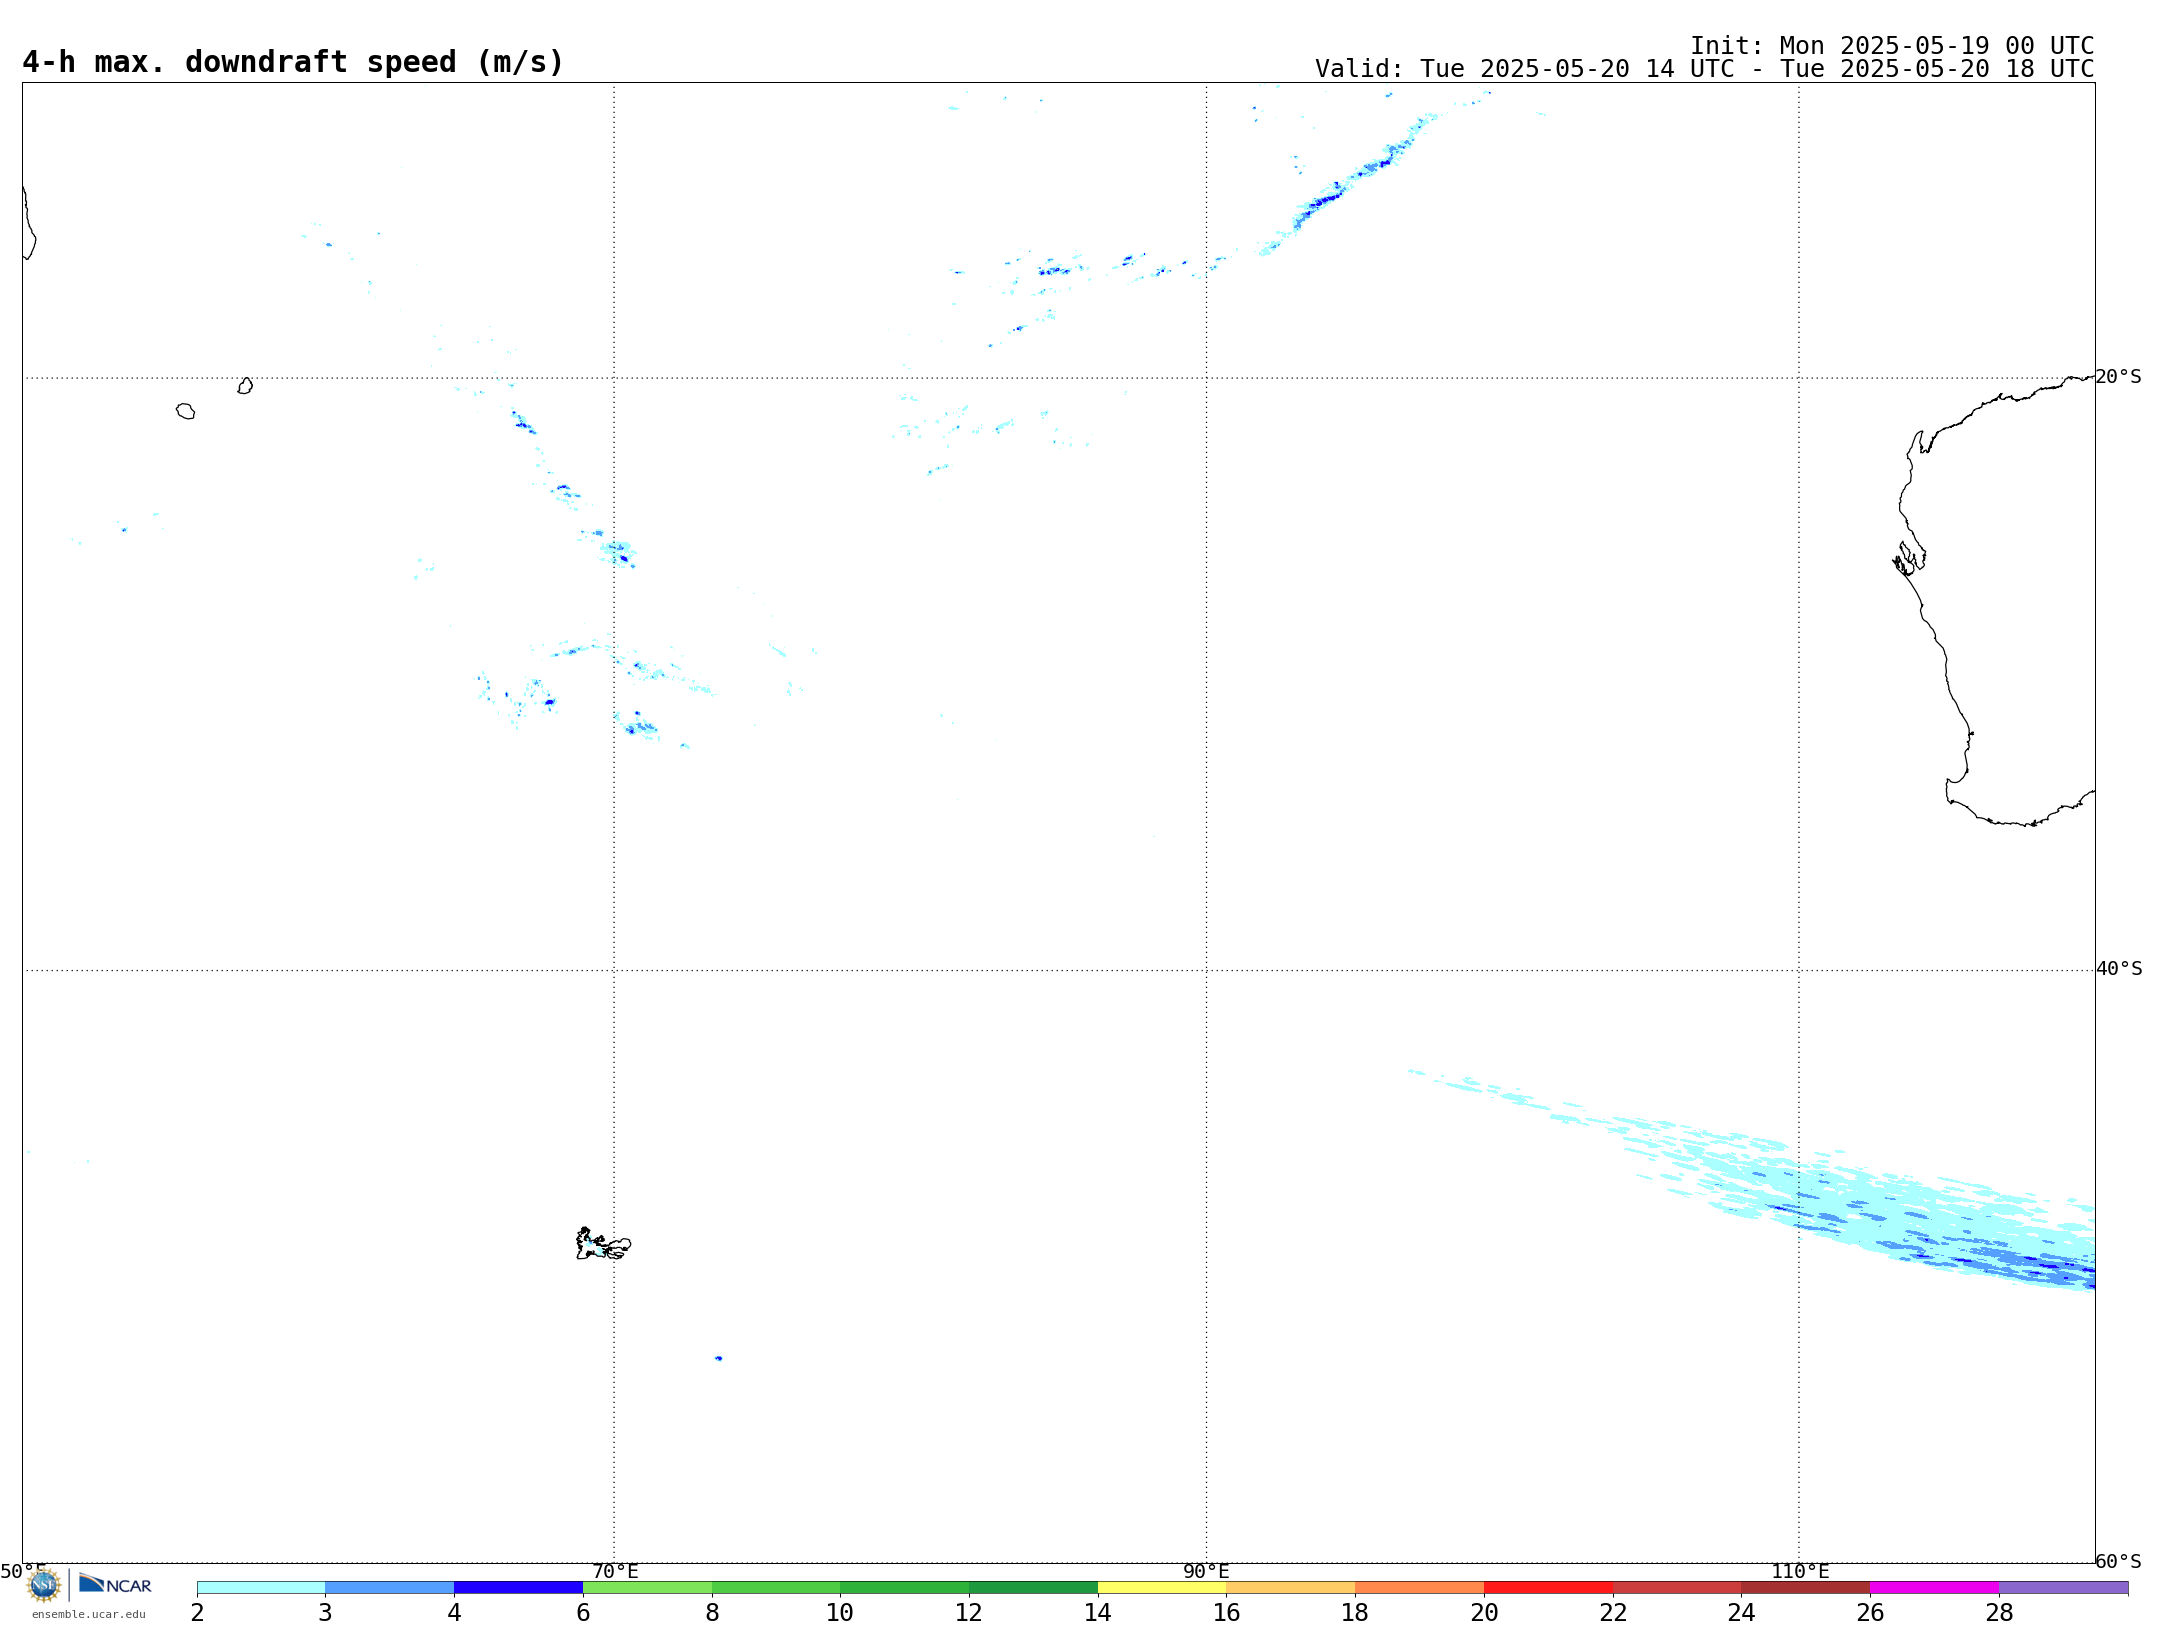This screenshot has height=1626, width=2160.
Task: Click the colorbar tick label 28
Action: point(1999,1613)
